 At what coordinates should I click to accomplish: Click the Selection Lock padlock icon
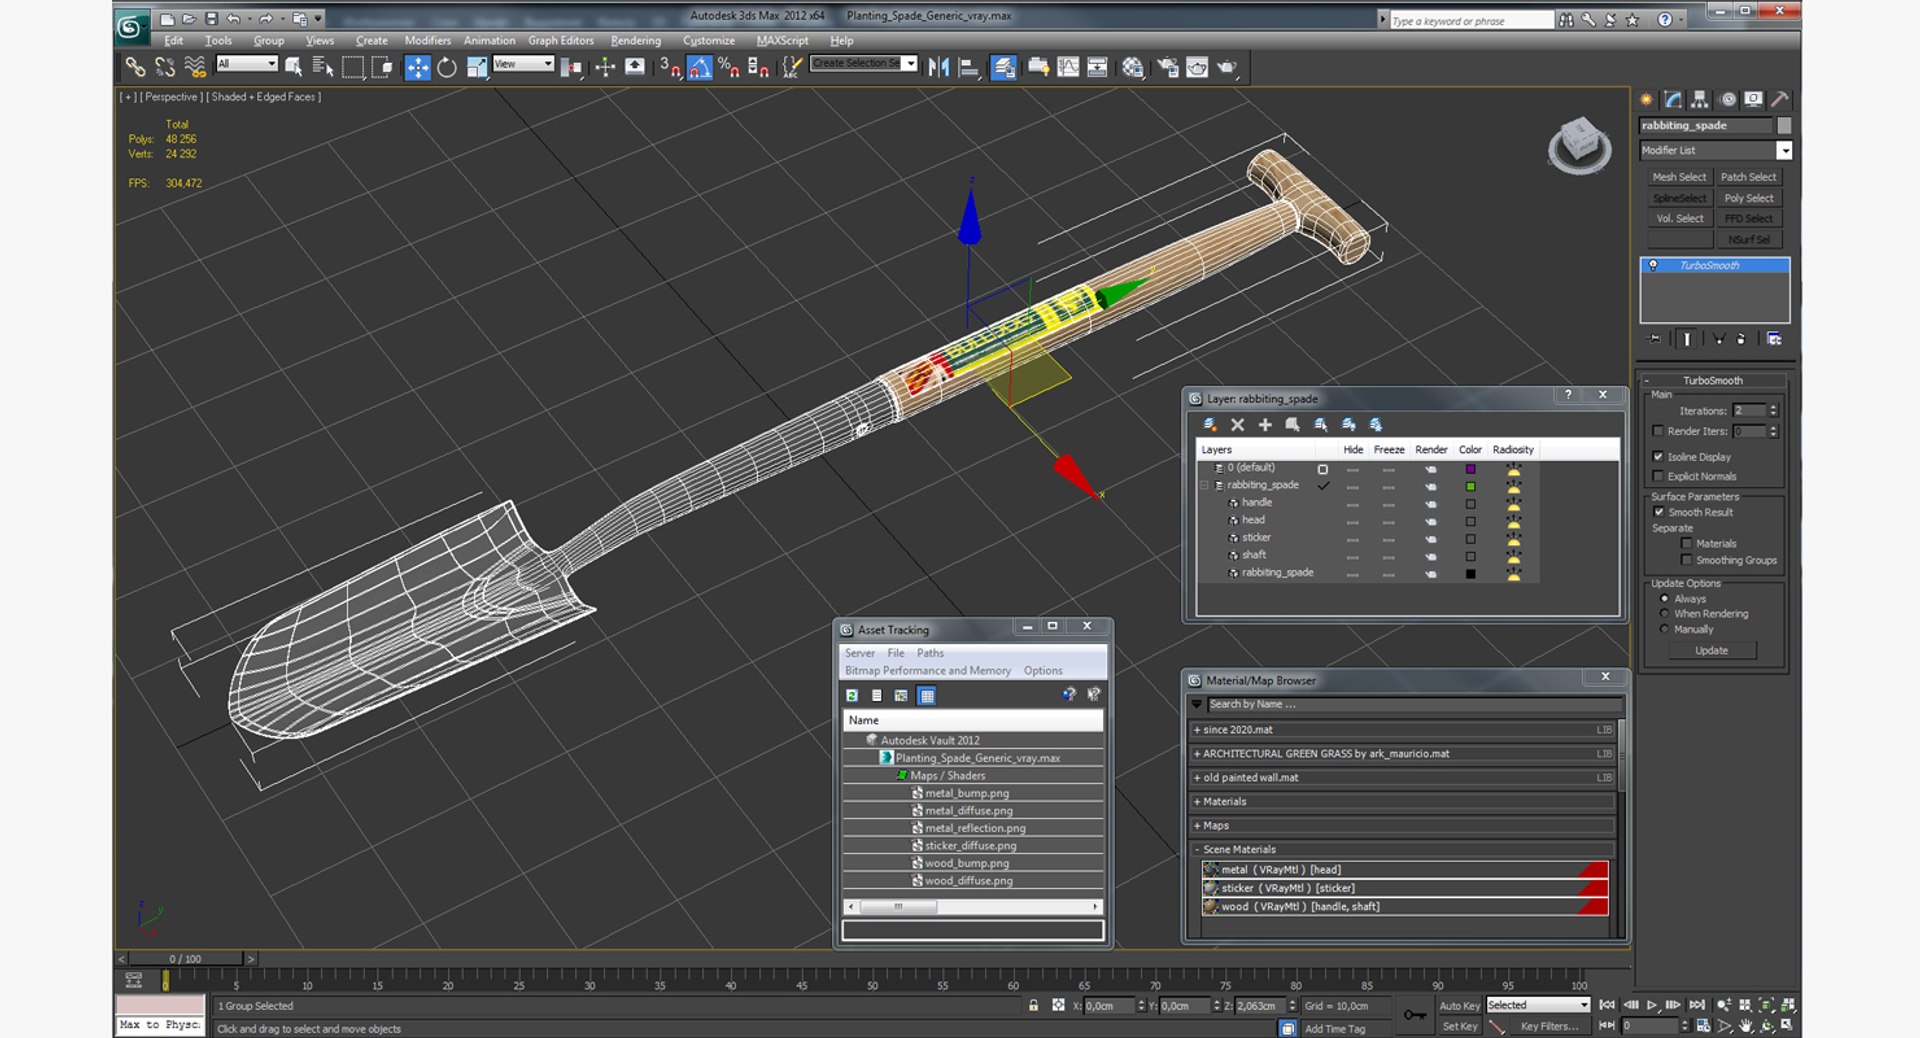click(1033, 1006)
